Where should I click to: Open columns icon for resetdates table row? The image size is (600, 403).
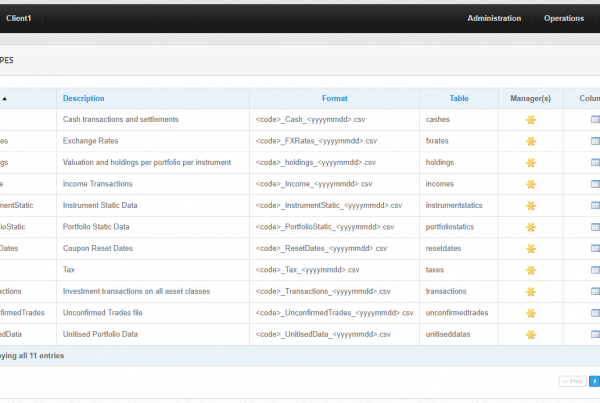point(595,248)
